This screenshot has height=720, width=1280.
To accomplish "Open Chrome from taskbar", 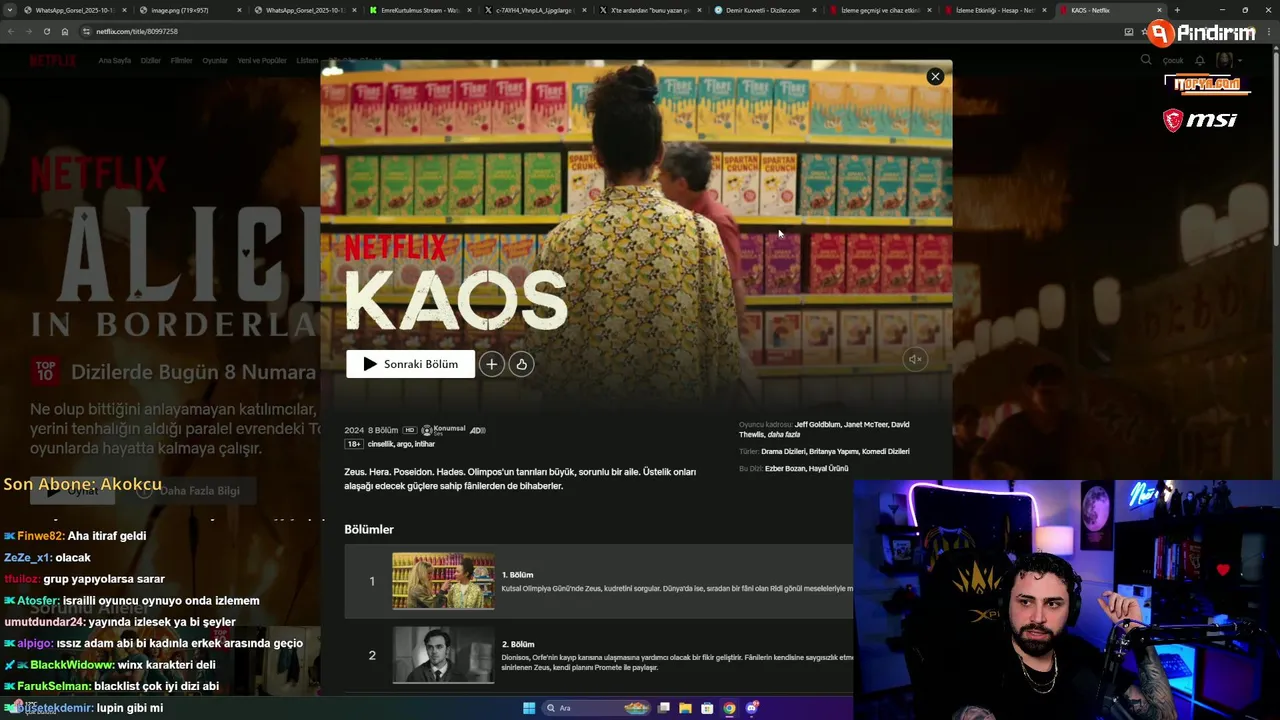I will click(x=729, y=708).
